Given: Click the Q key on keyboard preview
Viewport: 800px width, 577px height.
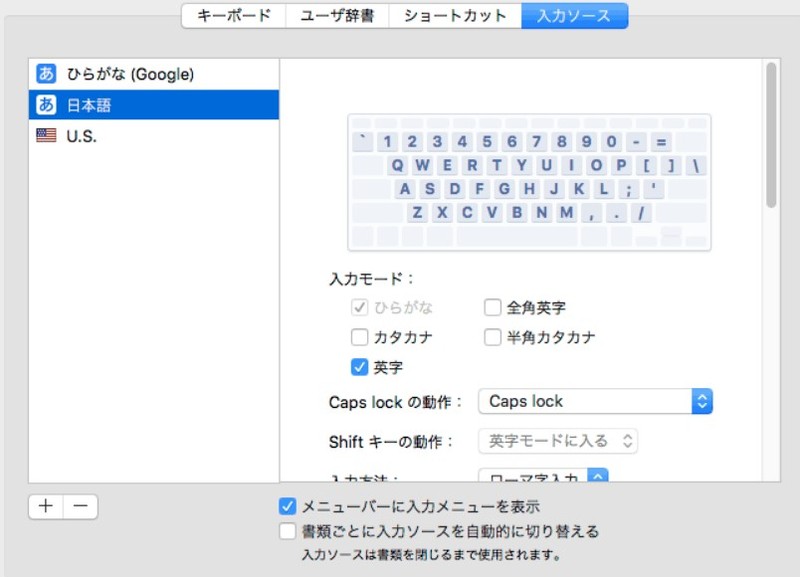Looking at the screenshot, I should coord(397,165).
